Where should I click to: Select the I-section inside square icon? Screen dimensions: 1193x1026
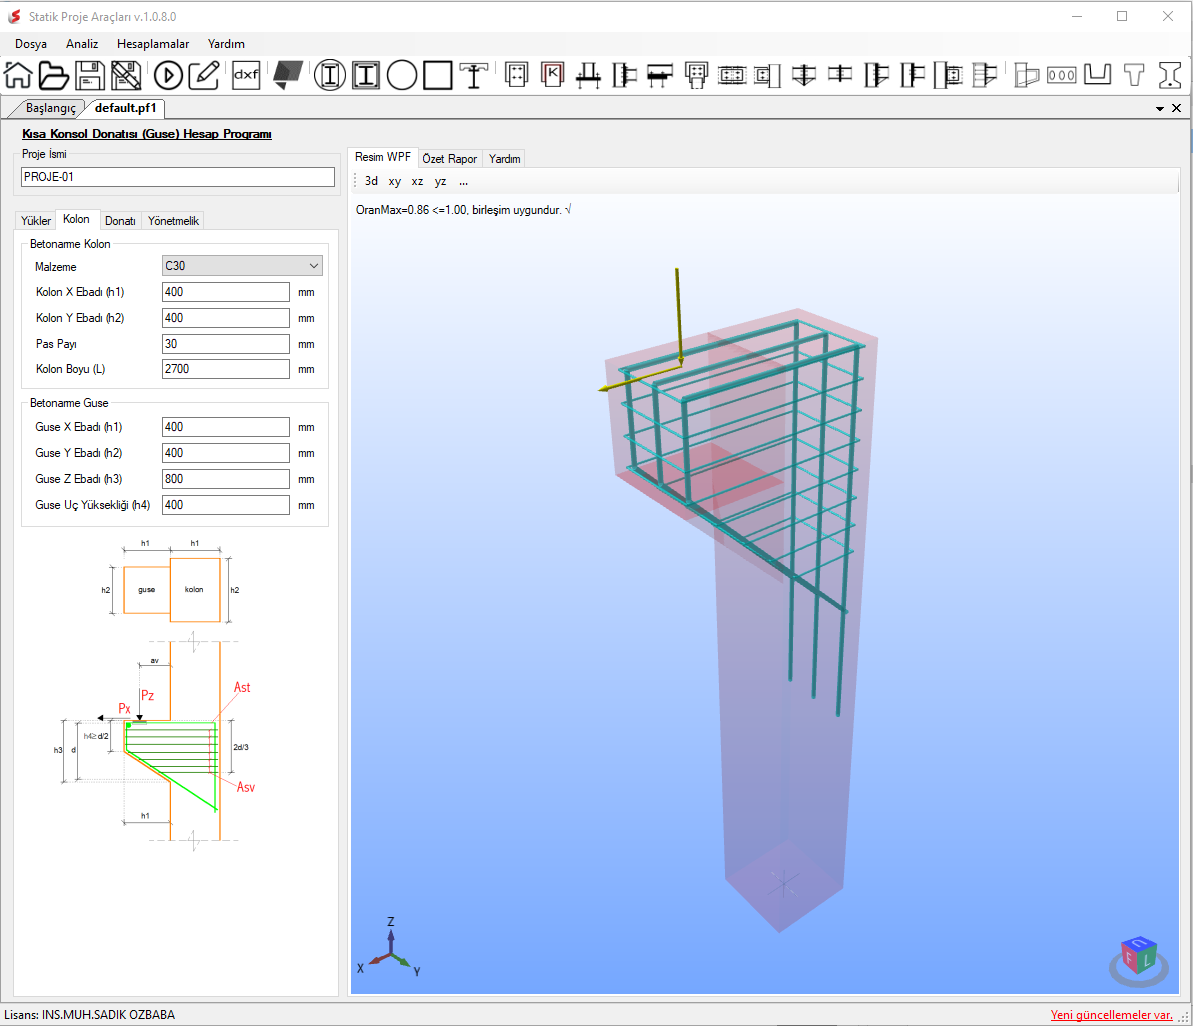click(x=366, y=75)
